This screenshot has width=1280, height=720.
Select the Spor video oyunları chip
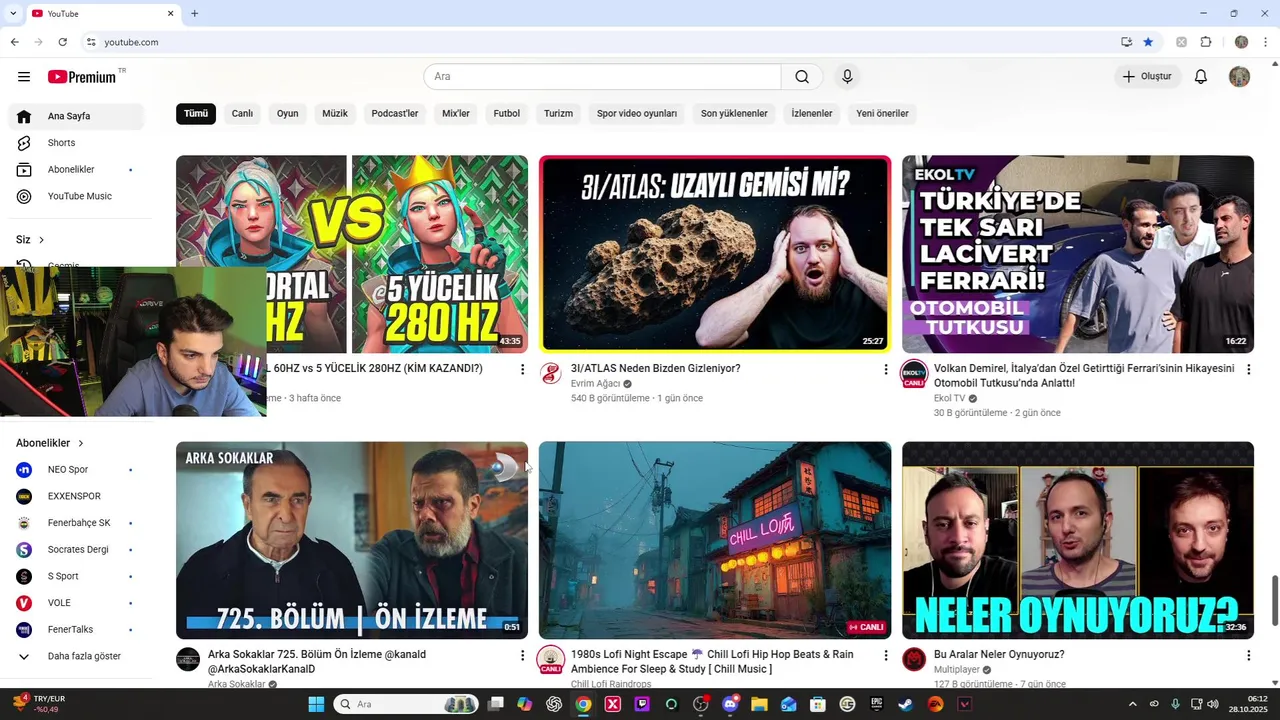(x=637, y=114)
